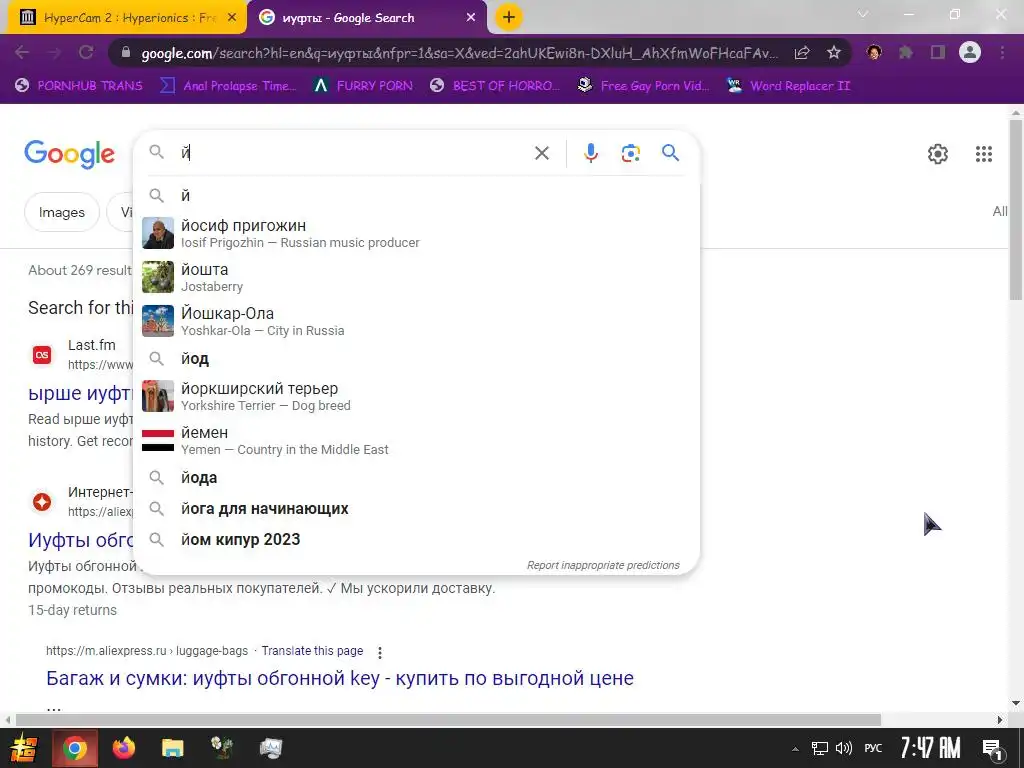The width and height of the screenshot is (1024, 768).
Task: Toggle the browser side panel icon
Action: (938, 52)
